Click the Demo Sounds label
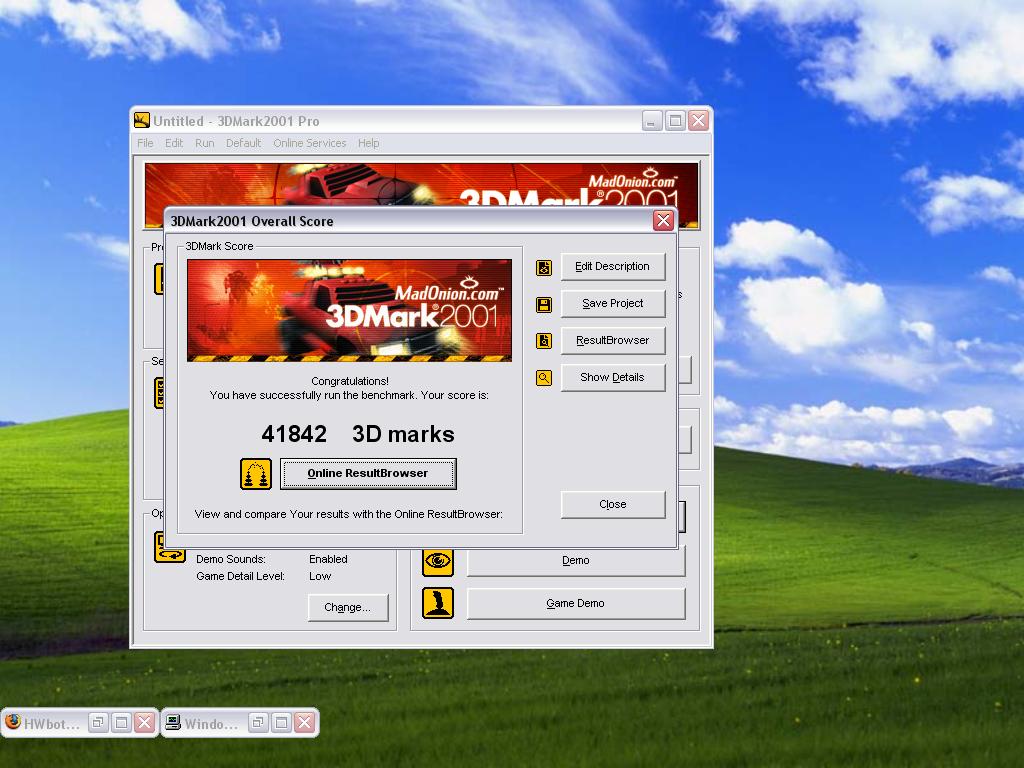Viewport: 1024px width, 768px height. tap(231, 559)
